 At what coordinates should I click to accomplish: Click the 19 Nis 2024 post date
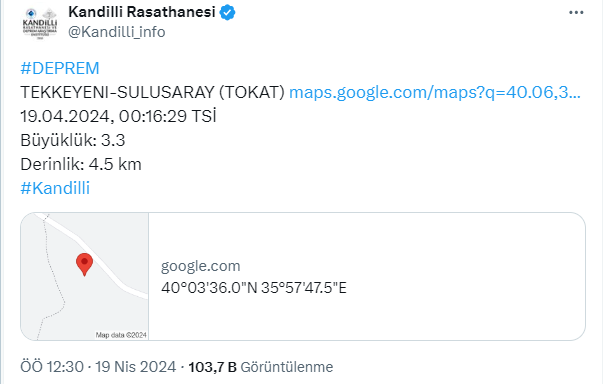(135, 367)
